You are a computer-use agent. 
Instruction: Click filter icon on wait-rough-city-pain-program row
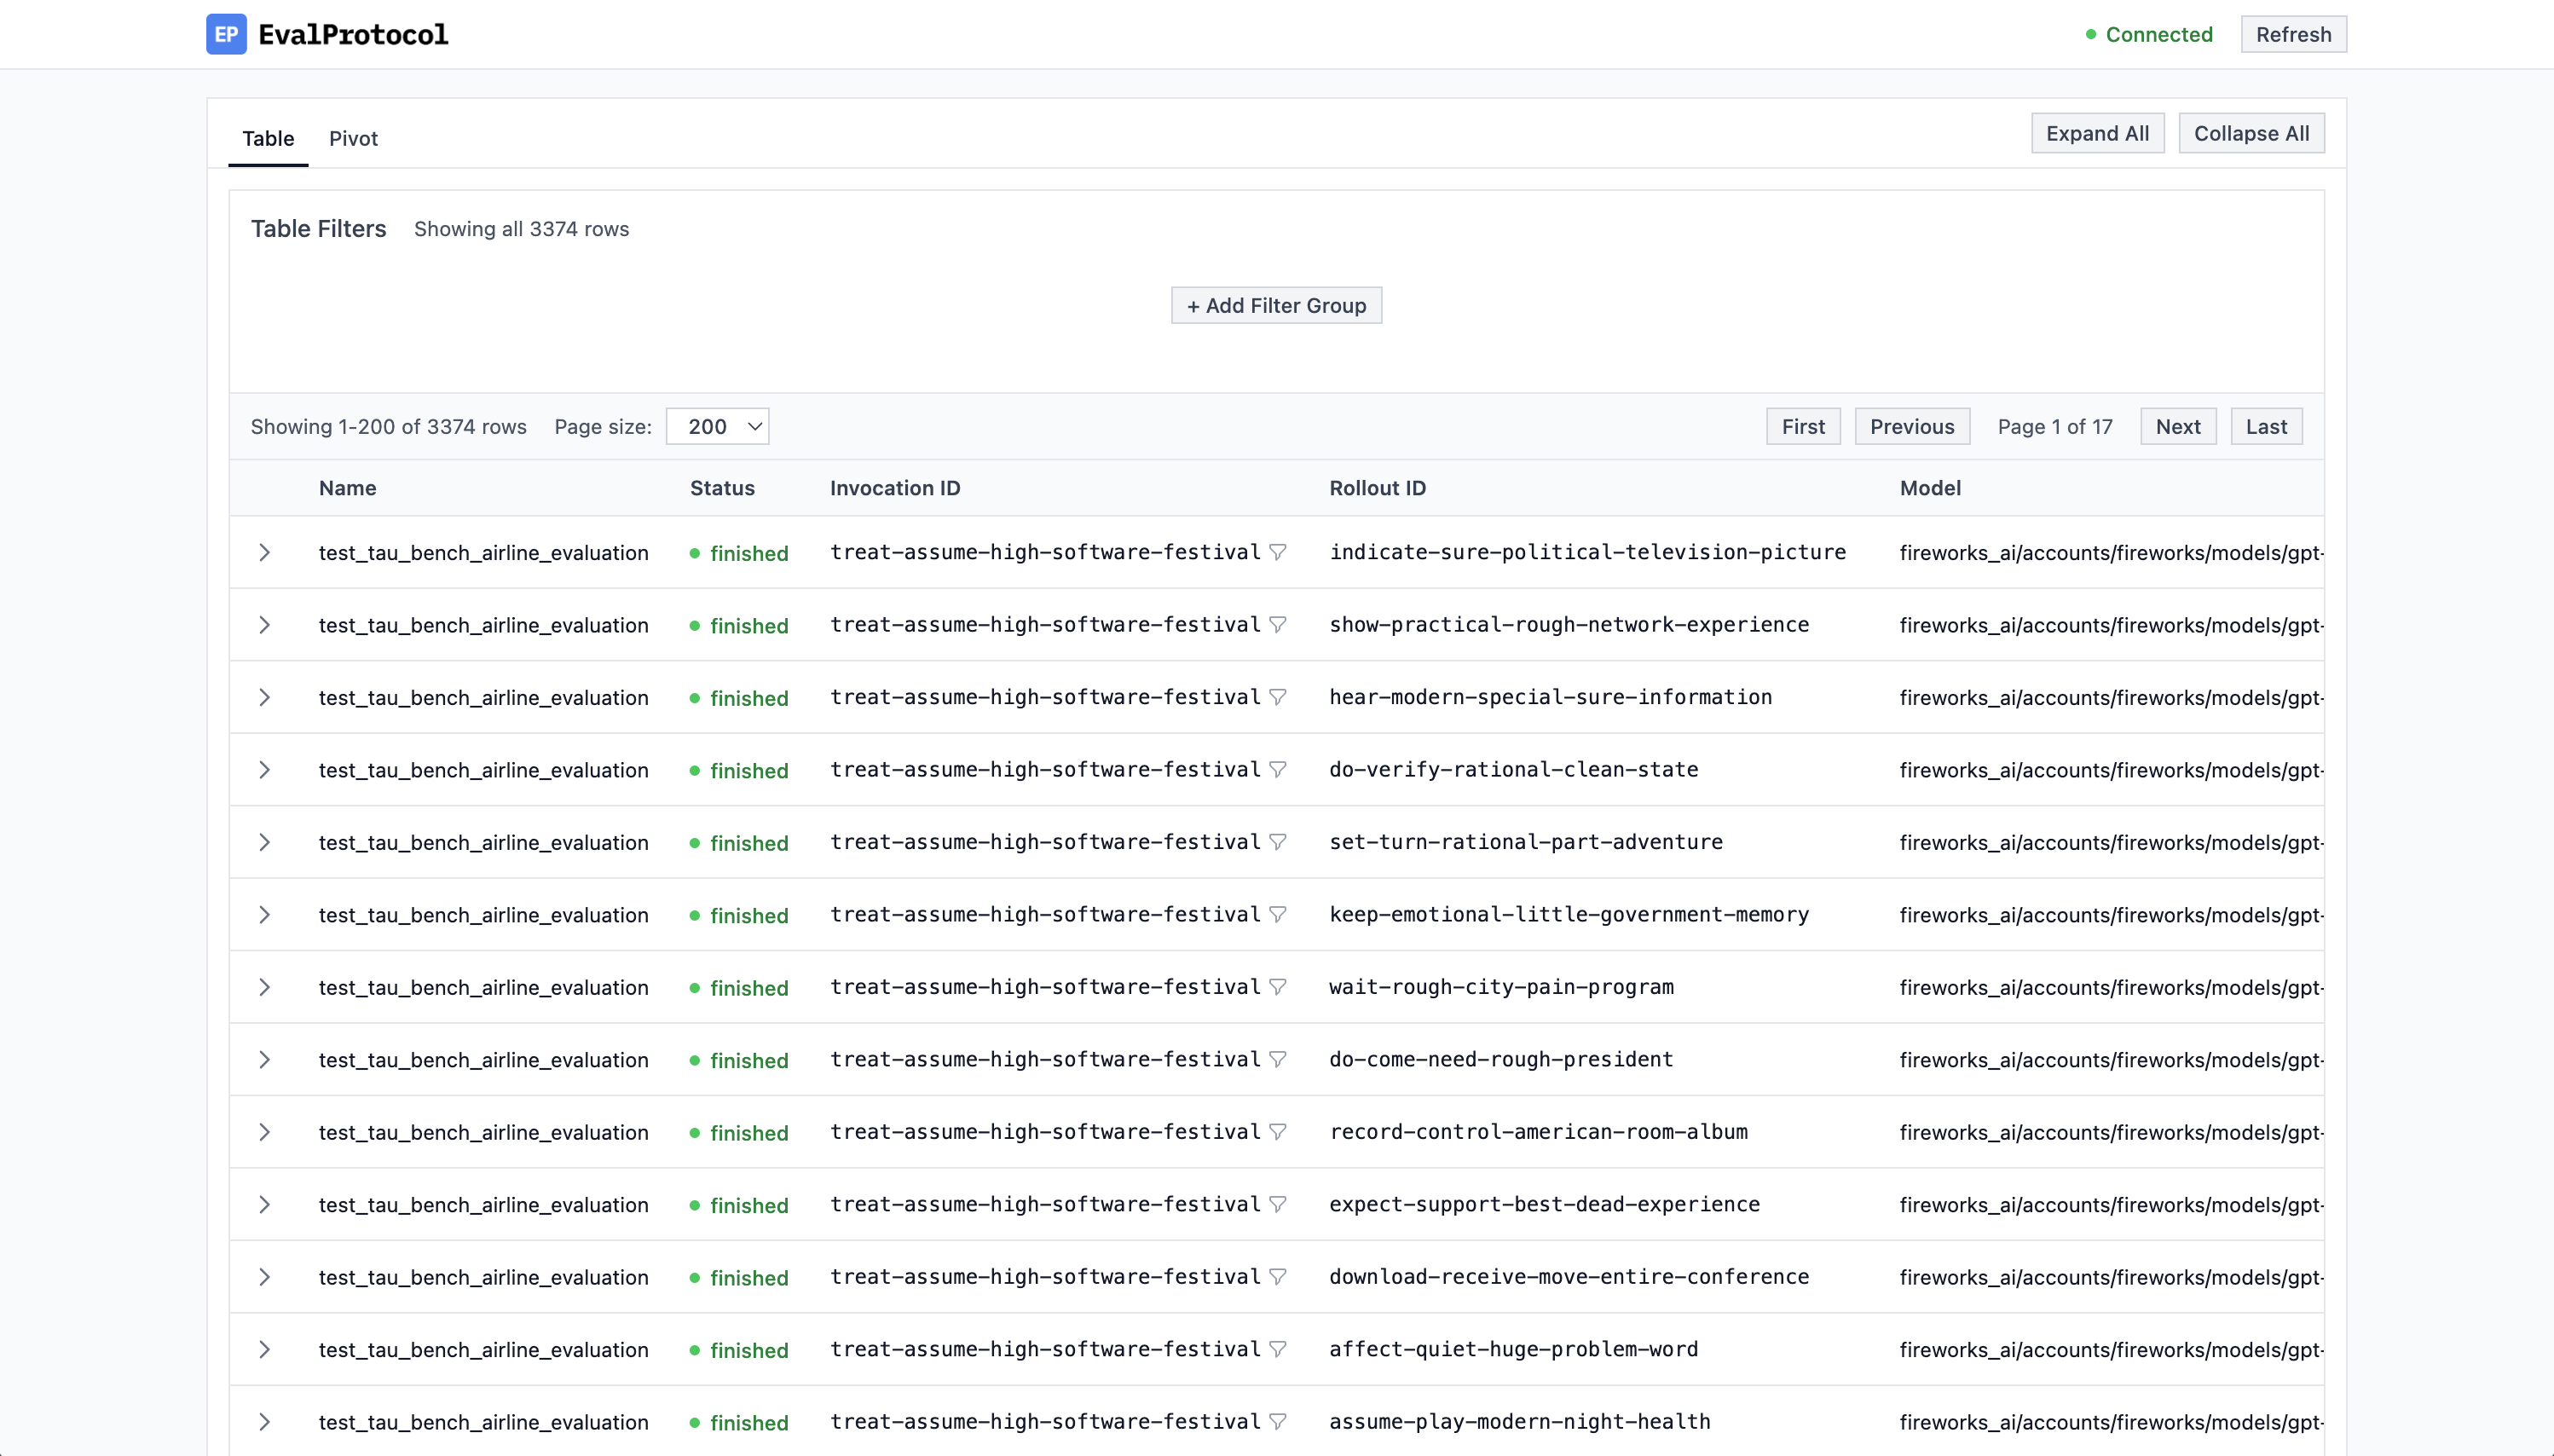(1277, 987)
